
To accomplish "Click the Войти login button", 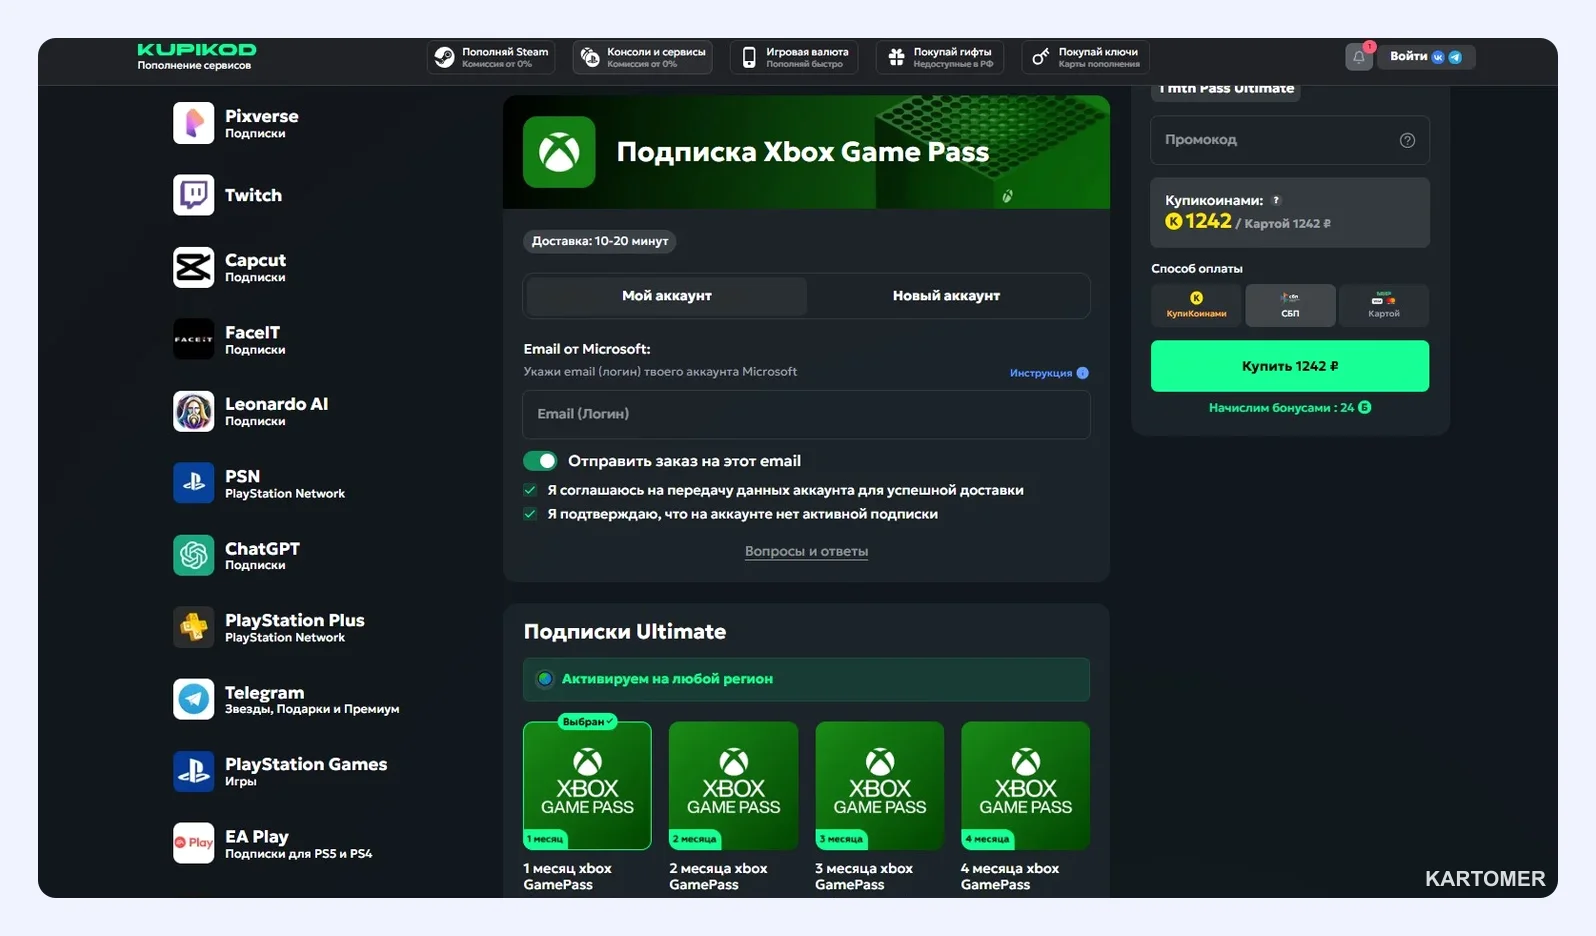I will point(1425,57).
